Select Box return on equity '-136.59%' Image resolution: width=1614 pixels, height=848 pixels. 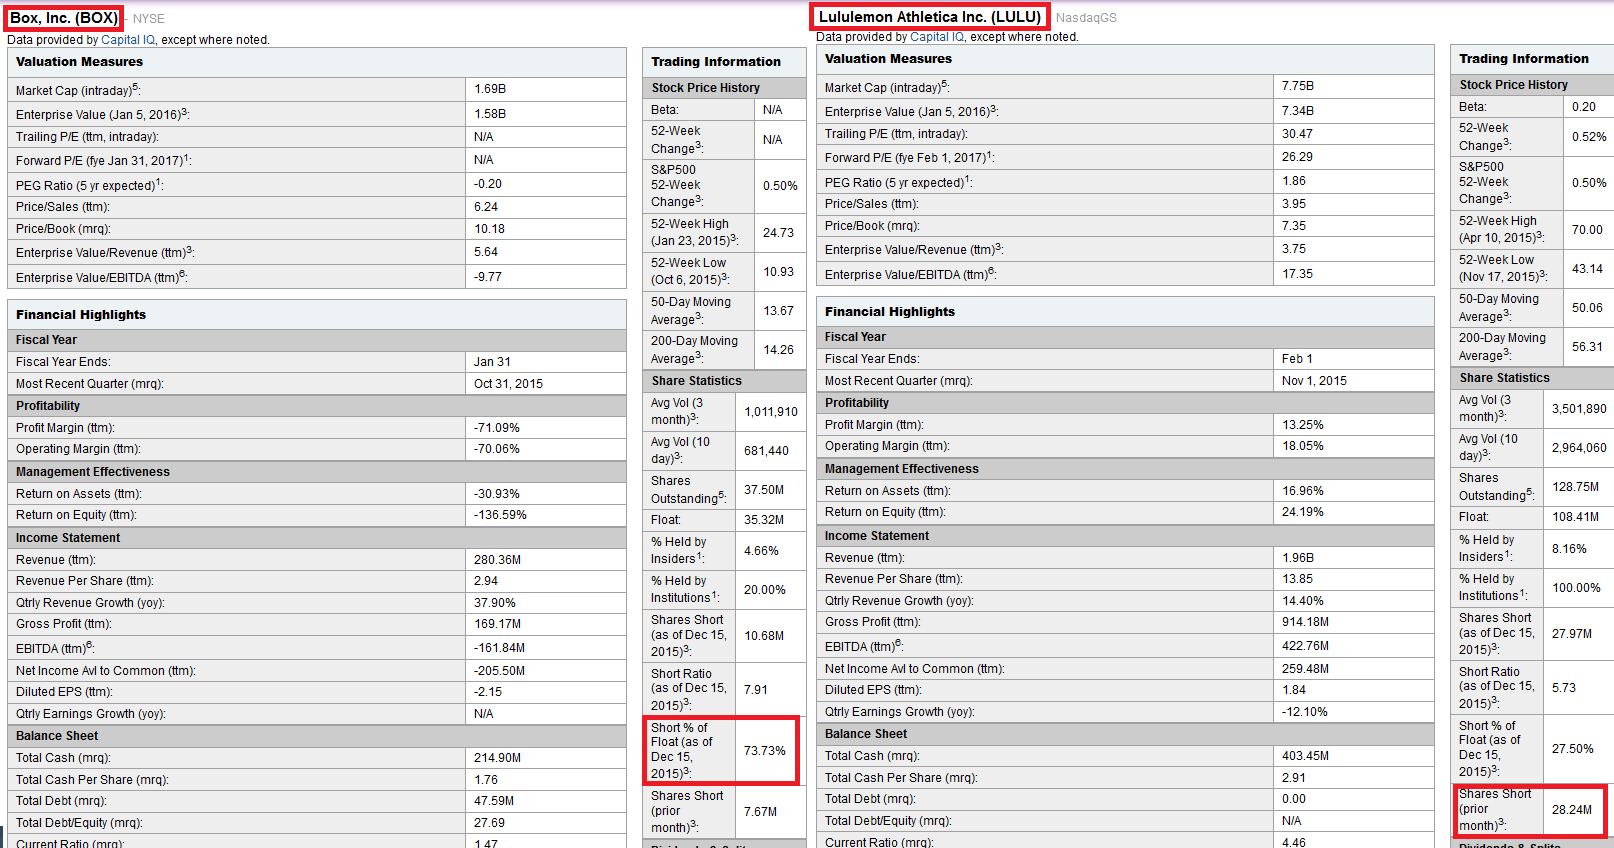coord(500,515)
